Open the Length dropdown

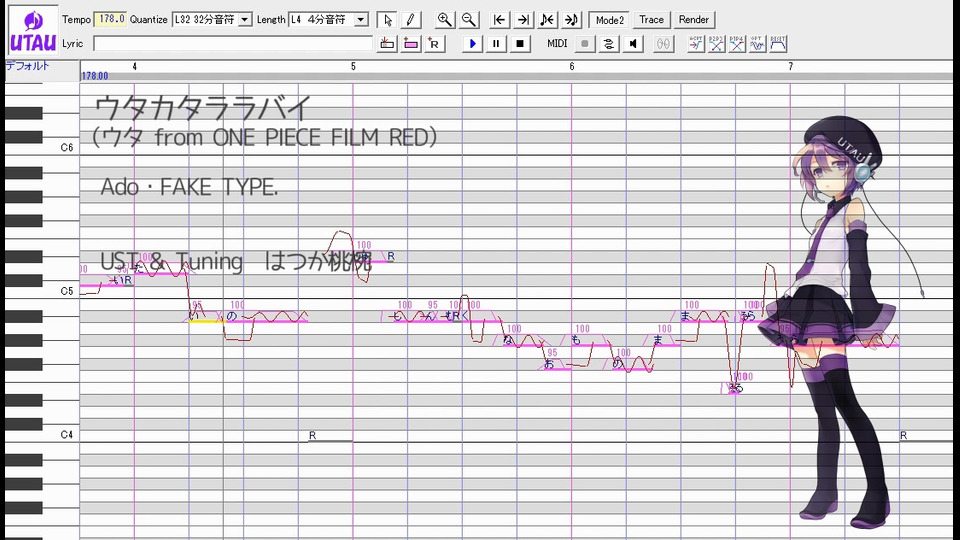361,20
